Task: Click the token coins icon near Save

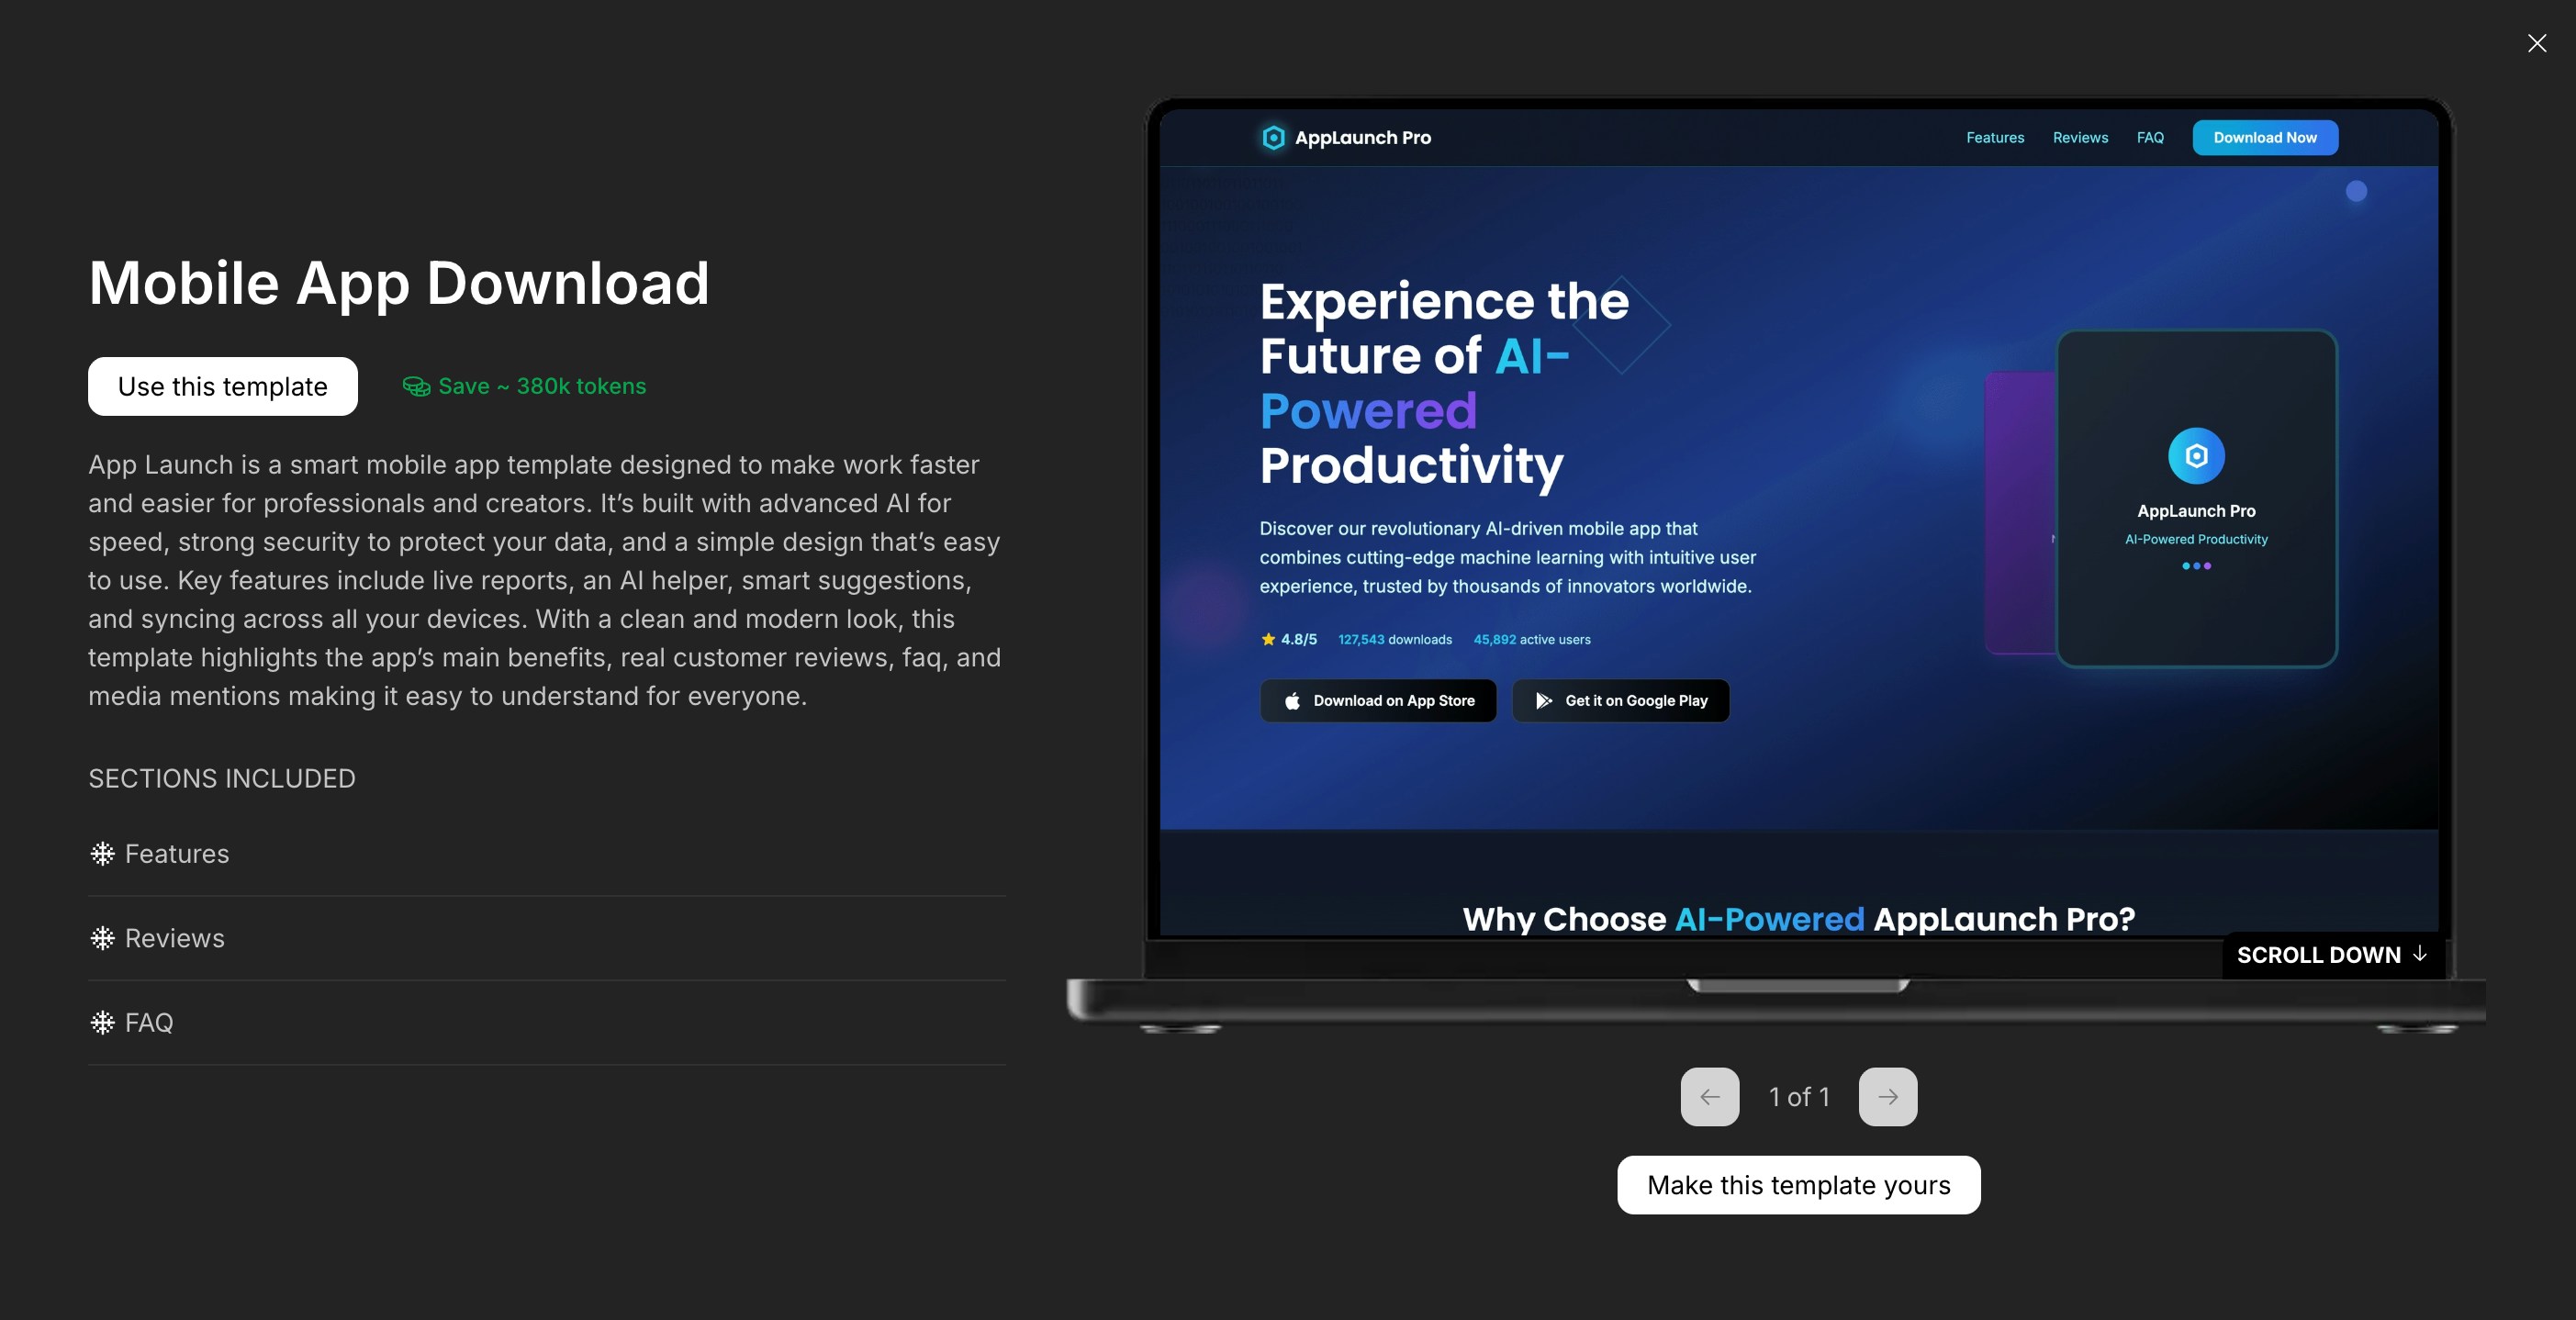Action: [416, 387]
